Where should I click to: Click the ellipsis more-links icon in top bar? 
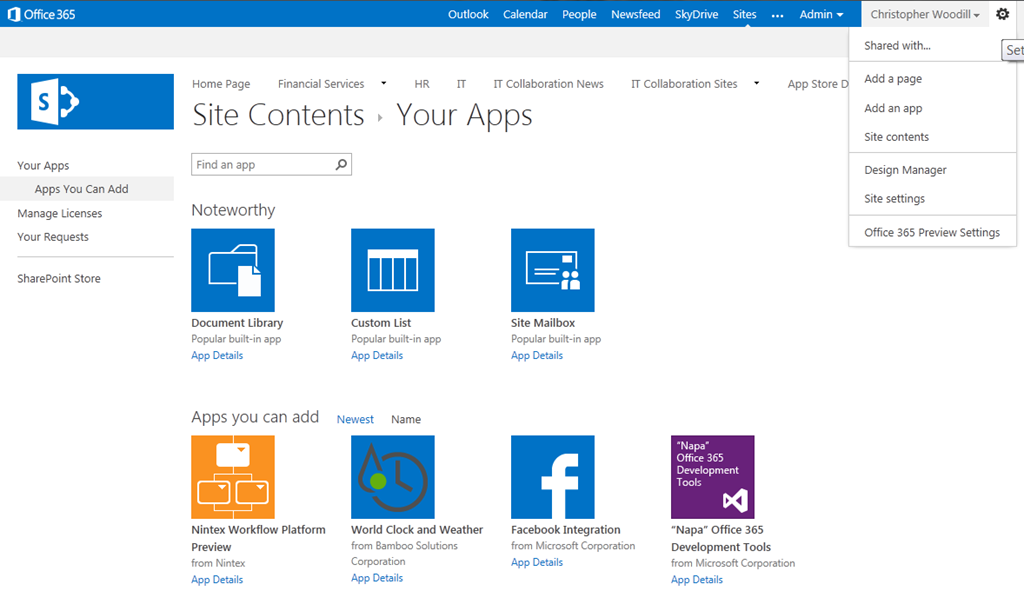777,15
